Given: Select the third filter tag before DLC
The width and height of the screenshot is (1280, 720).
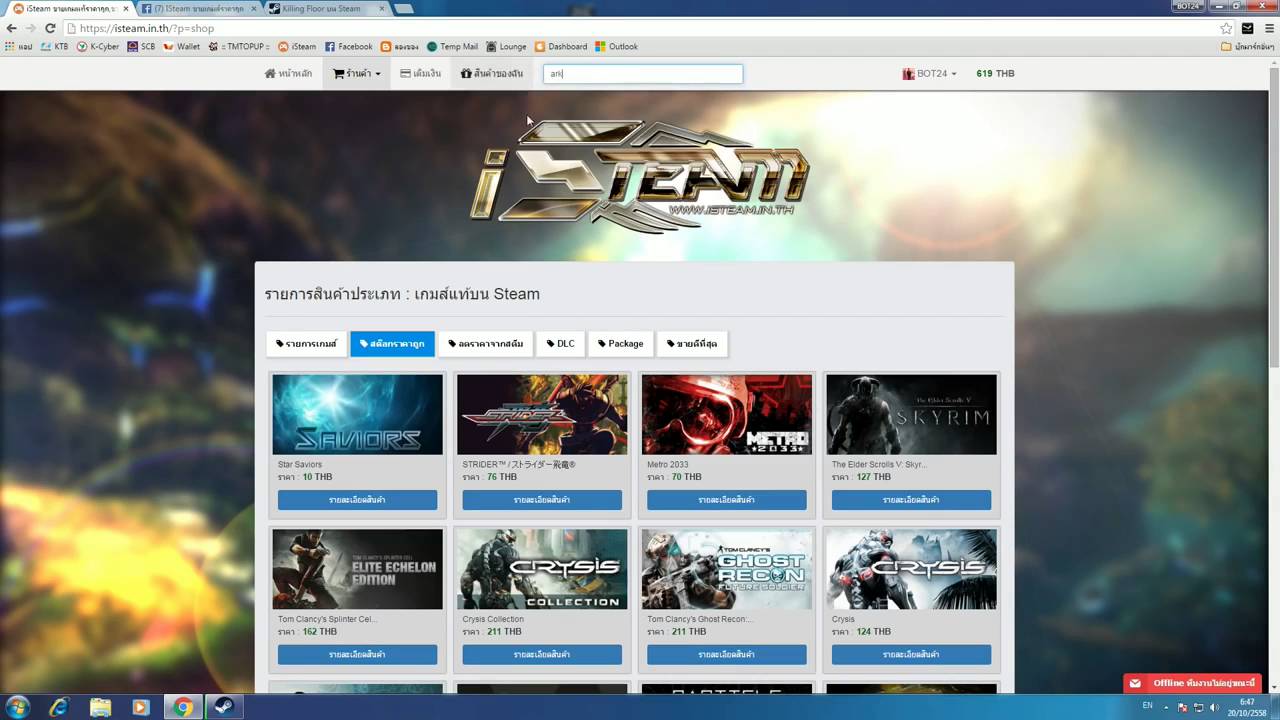Looking at the screenshot, I should coord(485,344).
